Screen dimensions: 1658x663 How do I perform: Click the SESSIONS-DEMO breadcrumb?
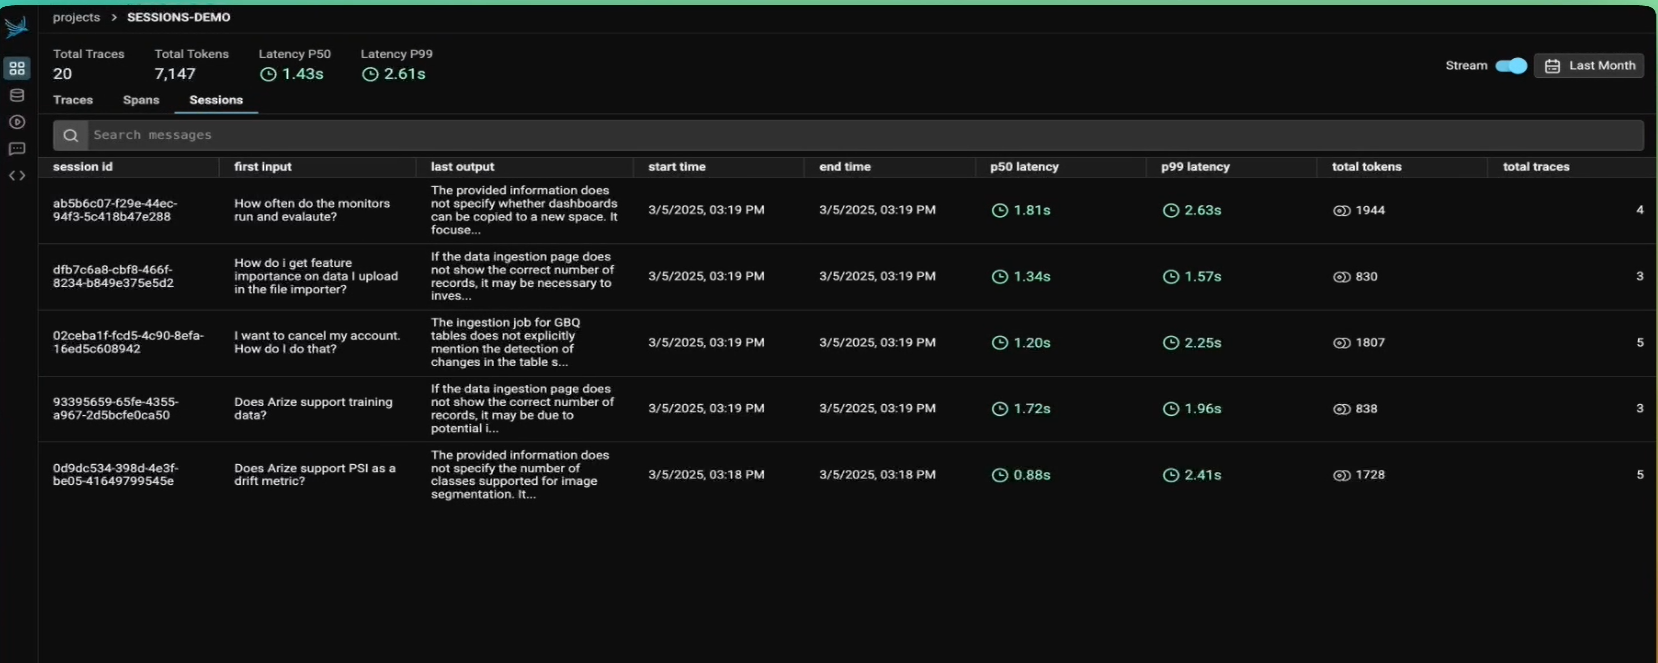click(179, 17)
